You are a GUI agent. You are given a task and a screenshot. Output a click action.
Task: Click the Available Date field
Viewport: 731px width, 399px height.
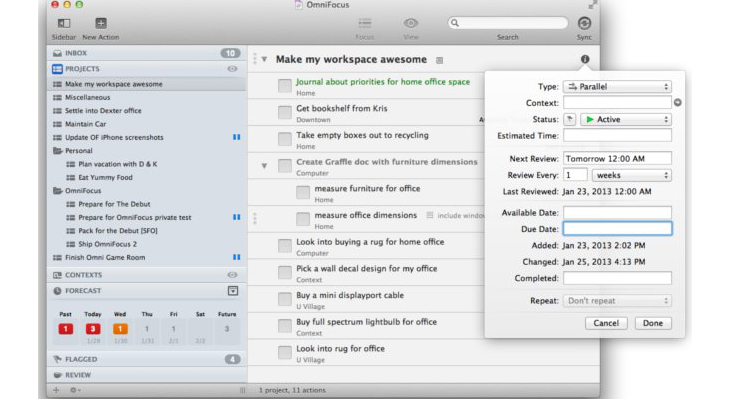click(x=617, y=213)
